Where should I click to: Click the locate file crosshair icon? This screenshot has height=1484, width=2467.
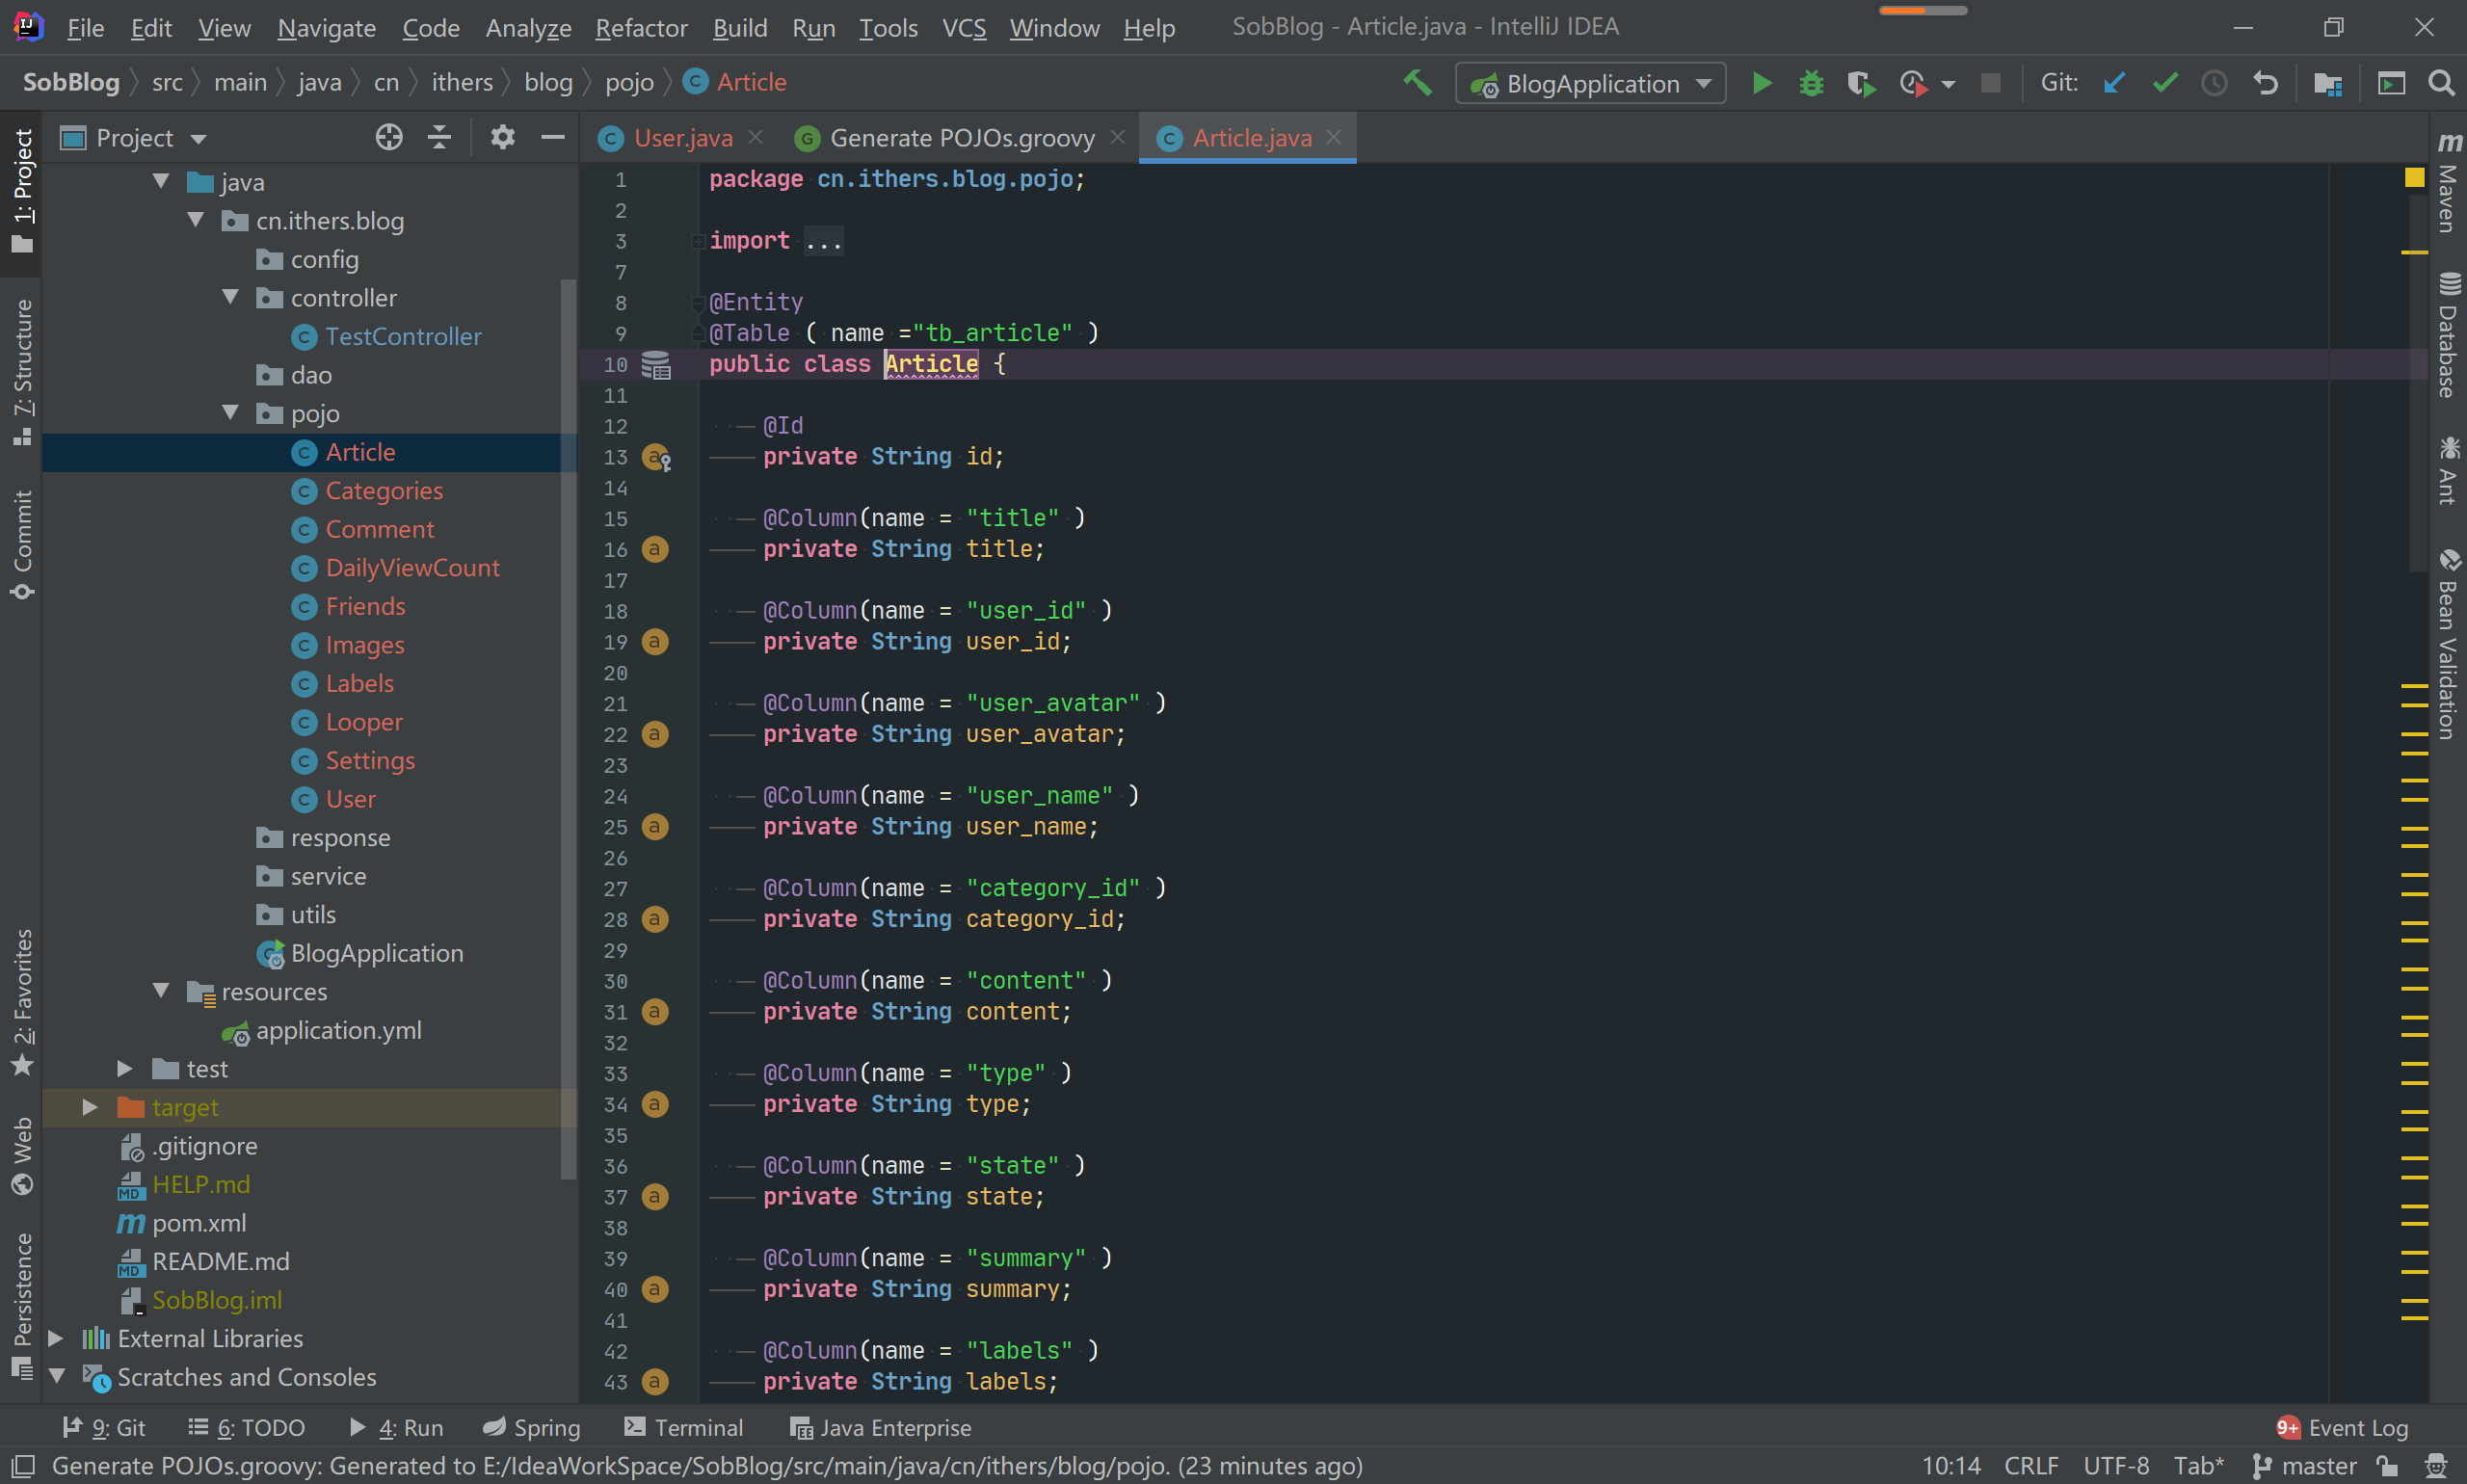389,138
